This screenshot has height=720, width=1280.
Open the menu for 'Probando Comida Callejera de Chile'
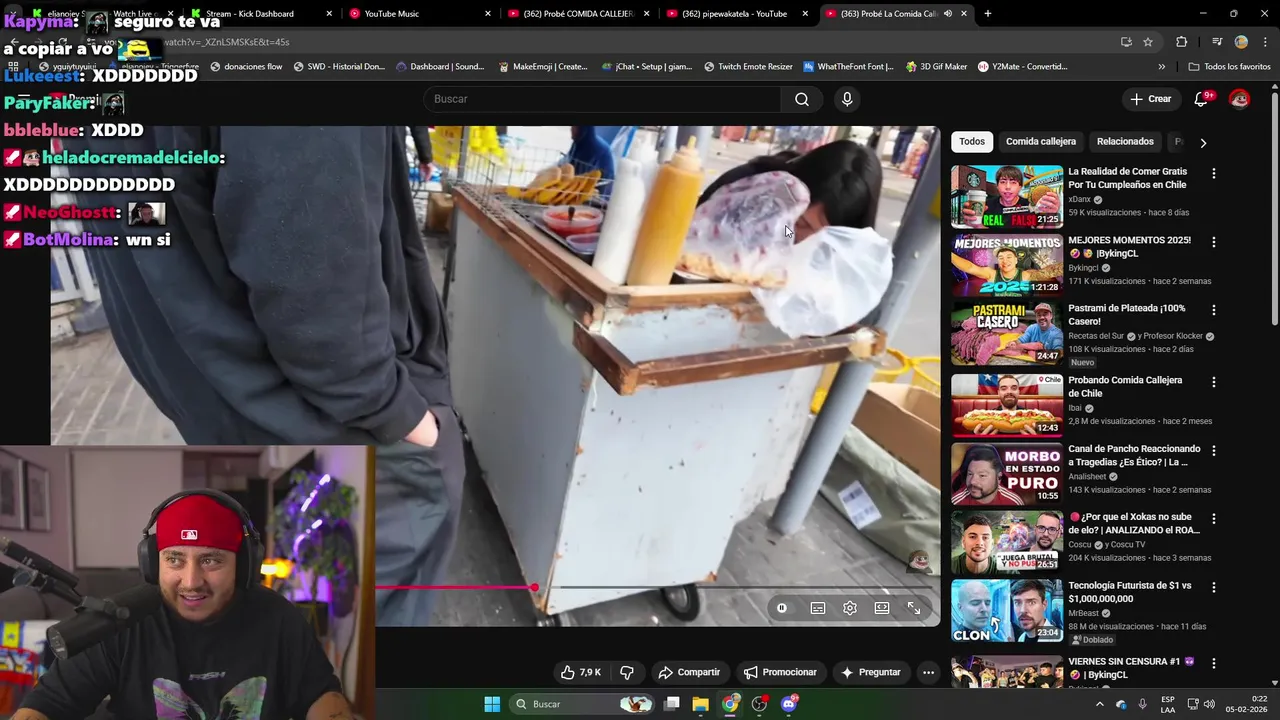pyautogui.click(x=1214, y=382)
